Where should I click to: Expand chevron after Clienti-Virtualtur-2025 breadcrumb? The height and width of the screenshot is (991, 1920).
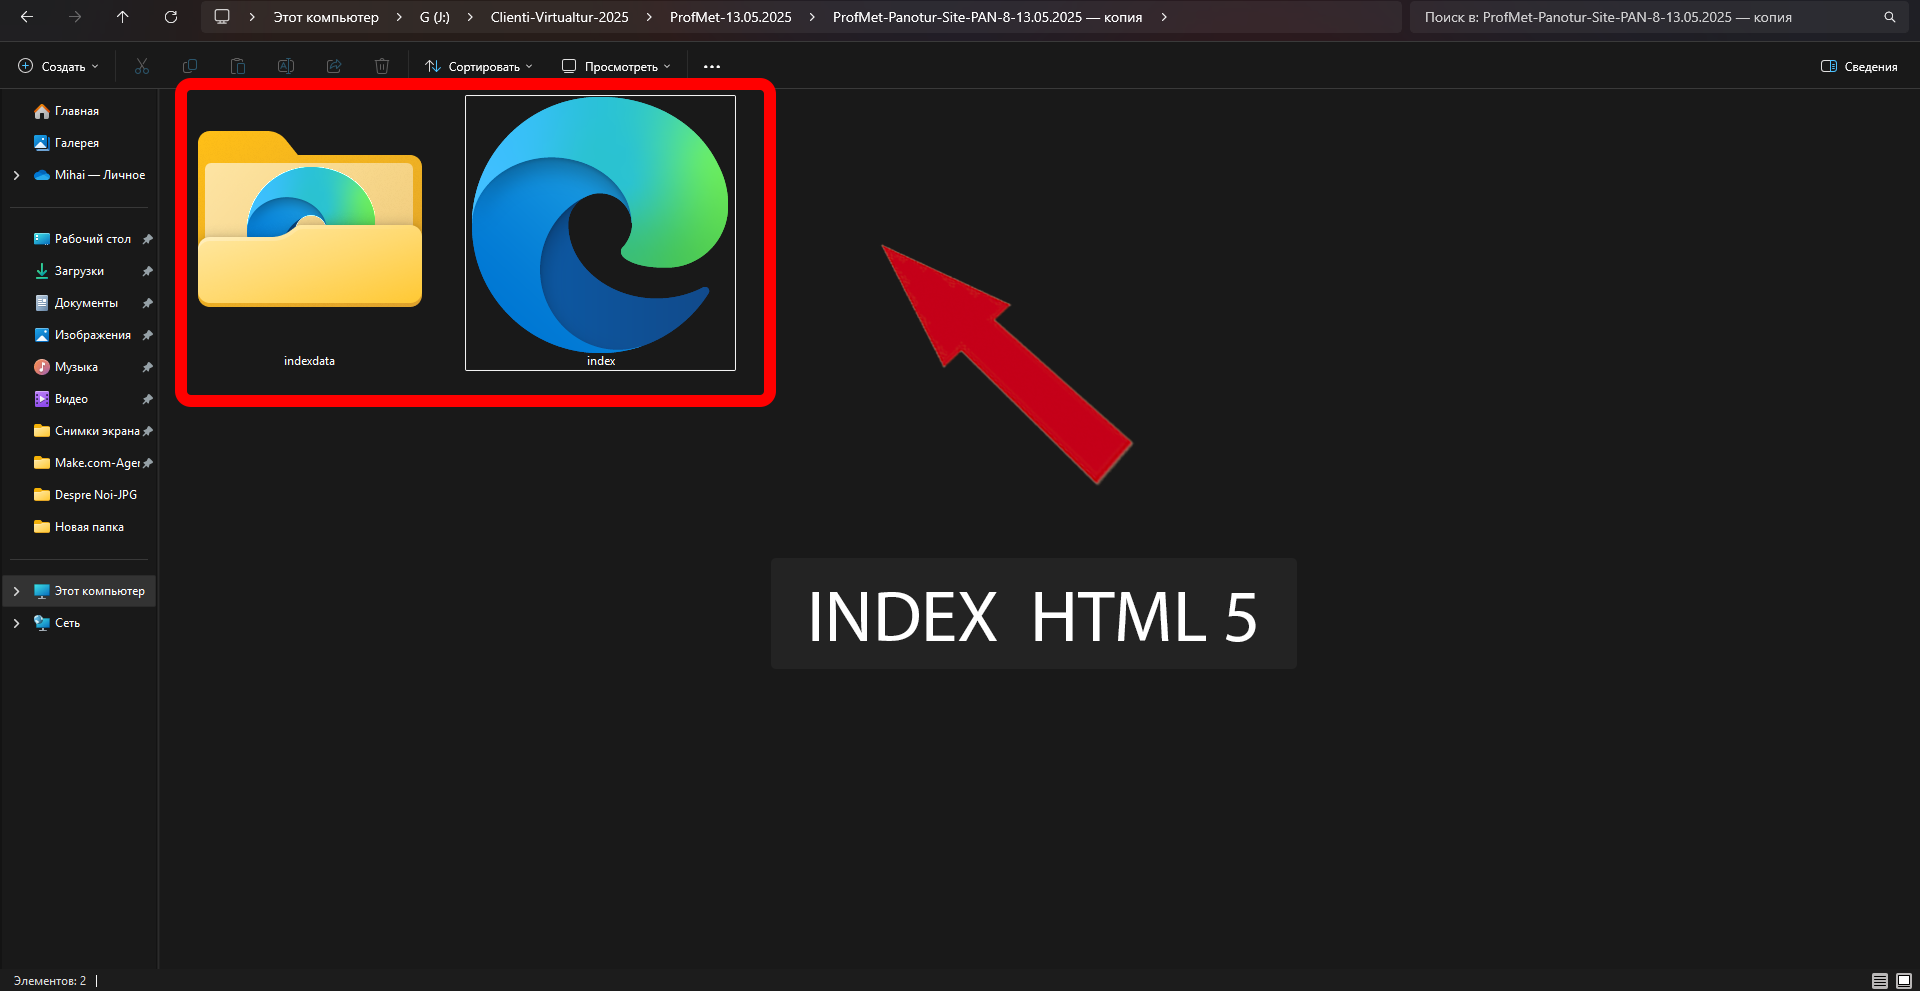click(x=649, y=17)
